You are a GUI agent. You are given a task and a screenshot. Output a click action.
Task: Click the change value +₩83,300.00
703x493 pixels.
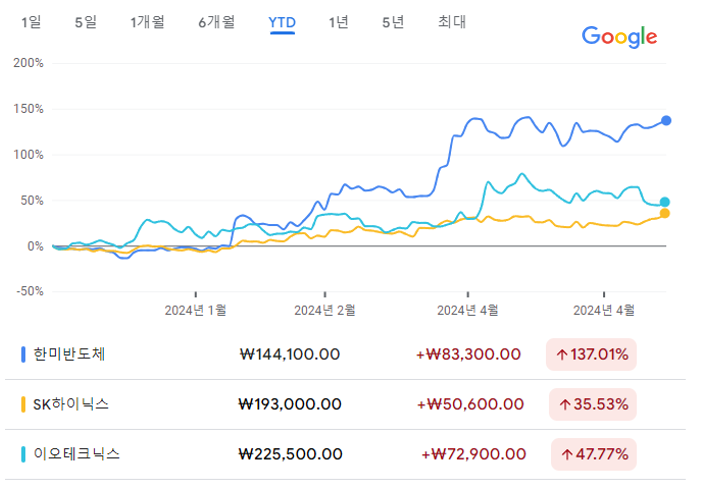(x=468, y=355)
